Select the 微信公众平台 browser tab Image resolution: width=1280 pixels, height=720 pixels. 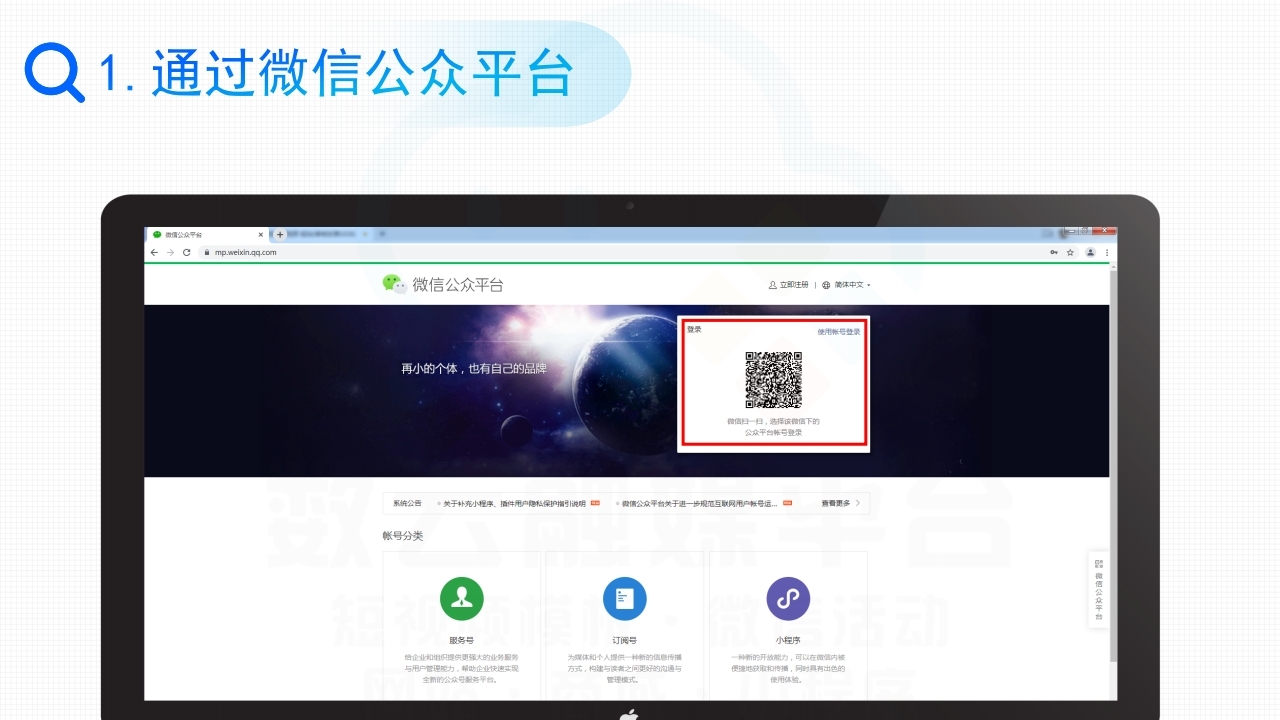pyautogui.click(x=206, y=234)
